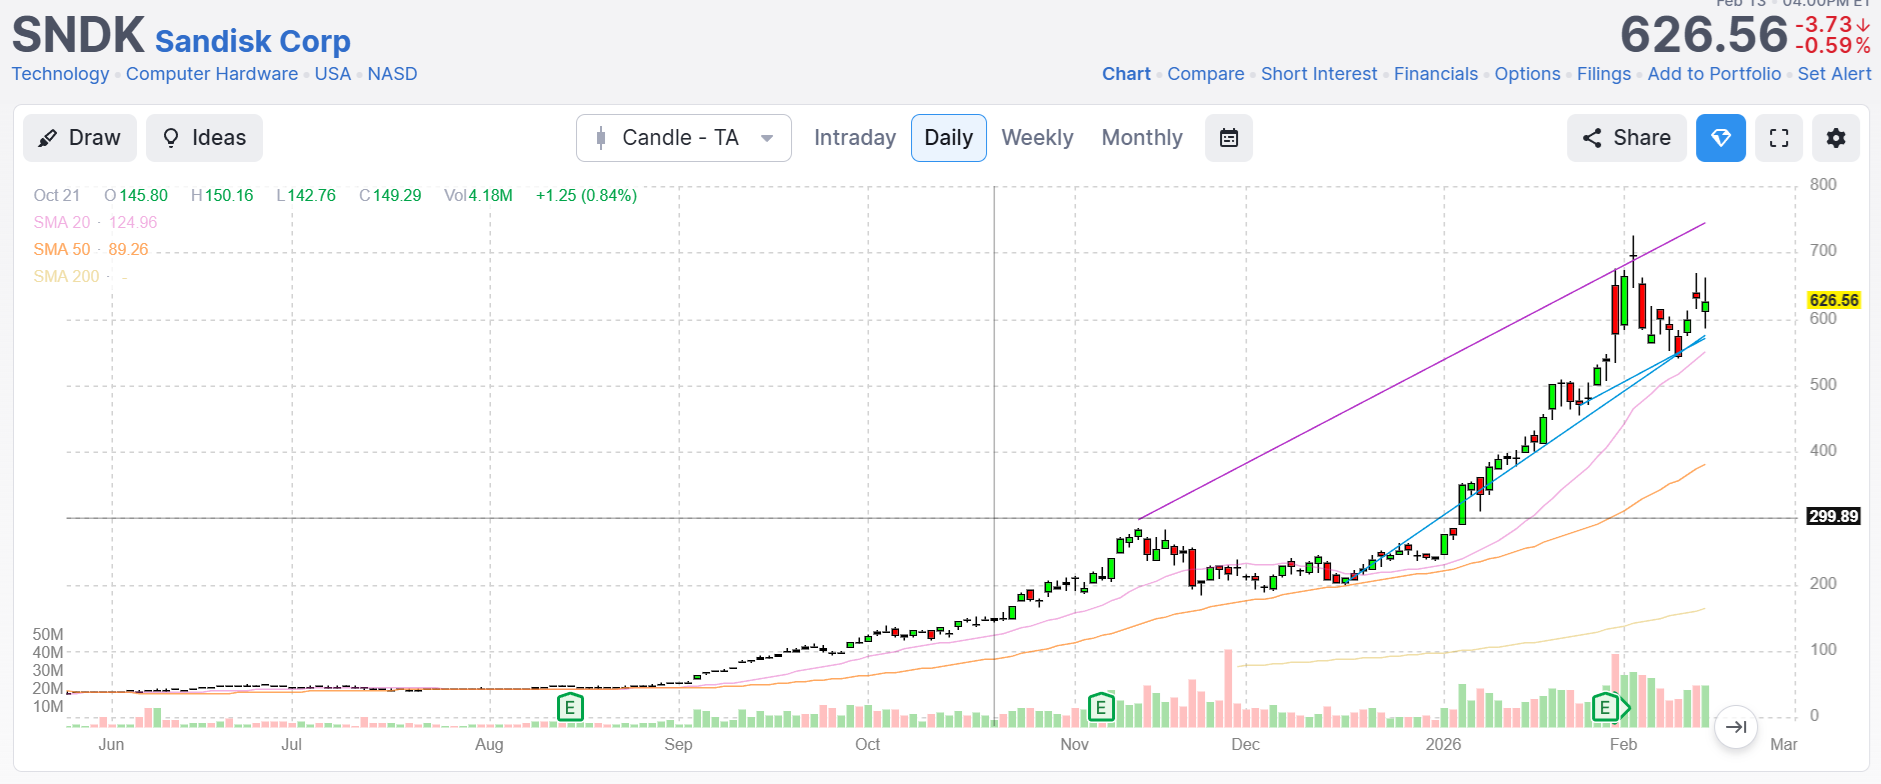This screenshot has width=1881, height=784.
Task: Click the 626.56 last price in header
Action: [1704, 35]
